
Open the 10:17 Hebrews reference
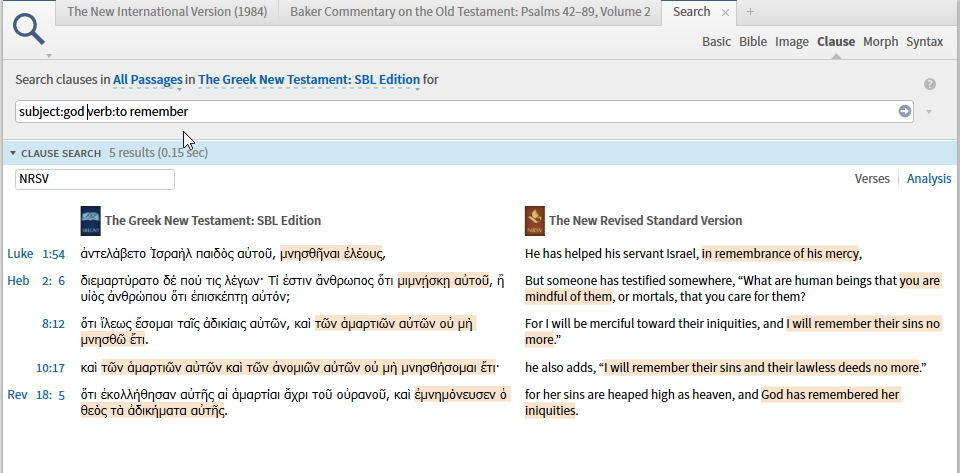pos(50,368)
